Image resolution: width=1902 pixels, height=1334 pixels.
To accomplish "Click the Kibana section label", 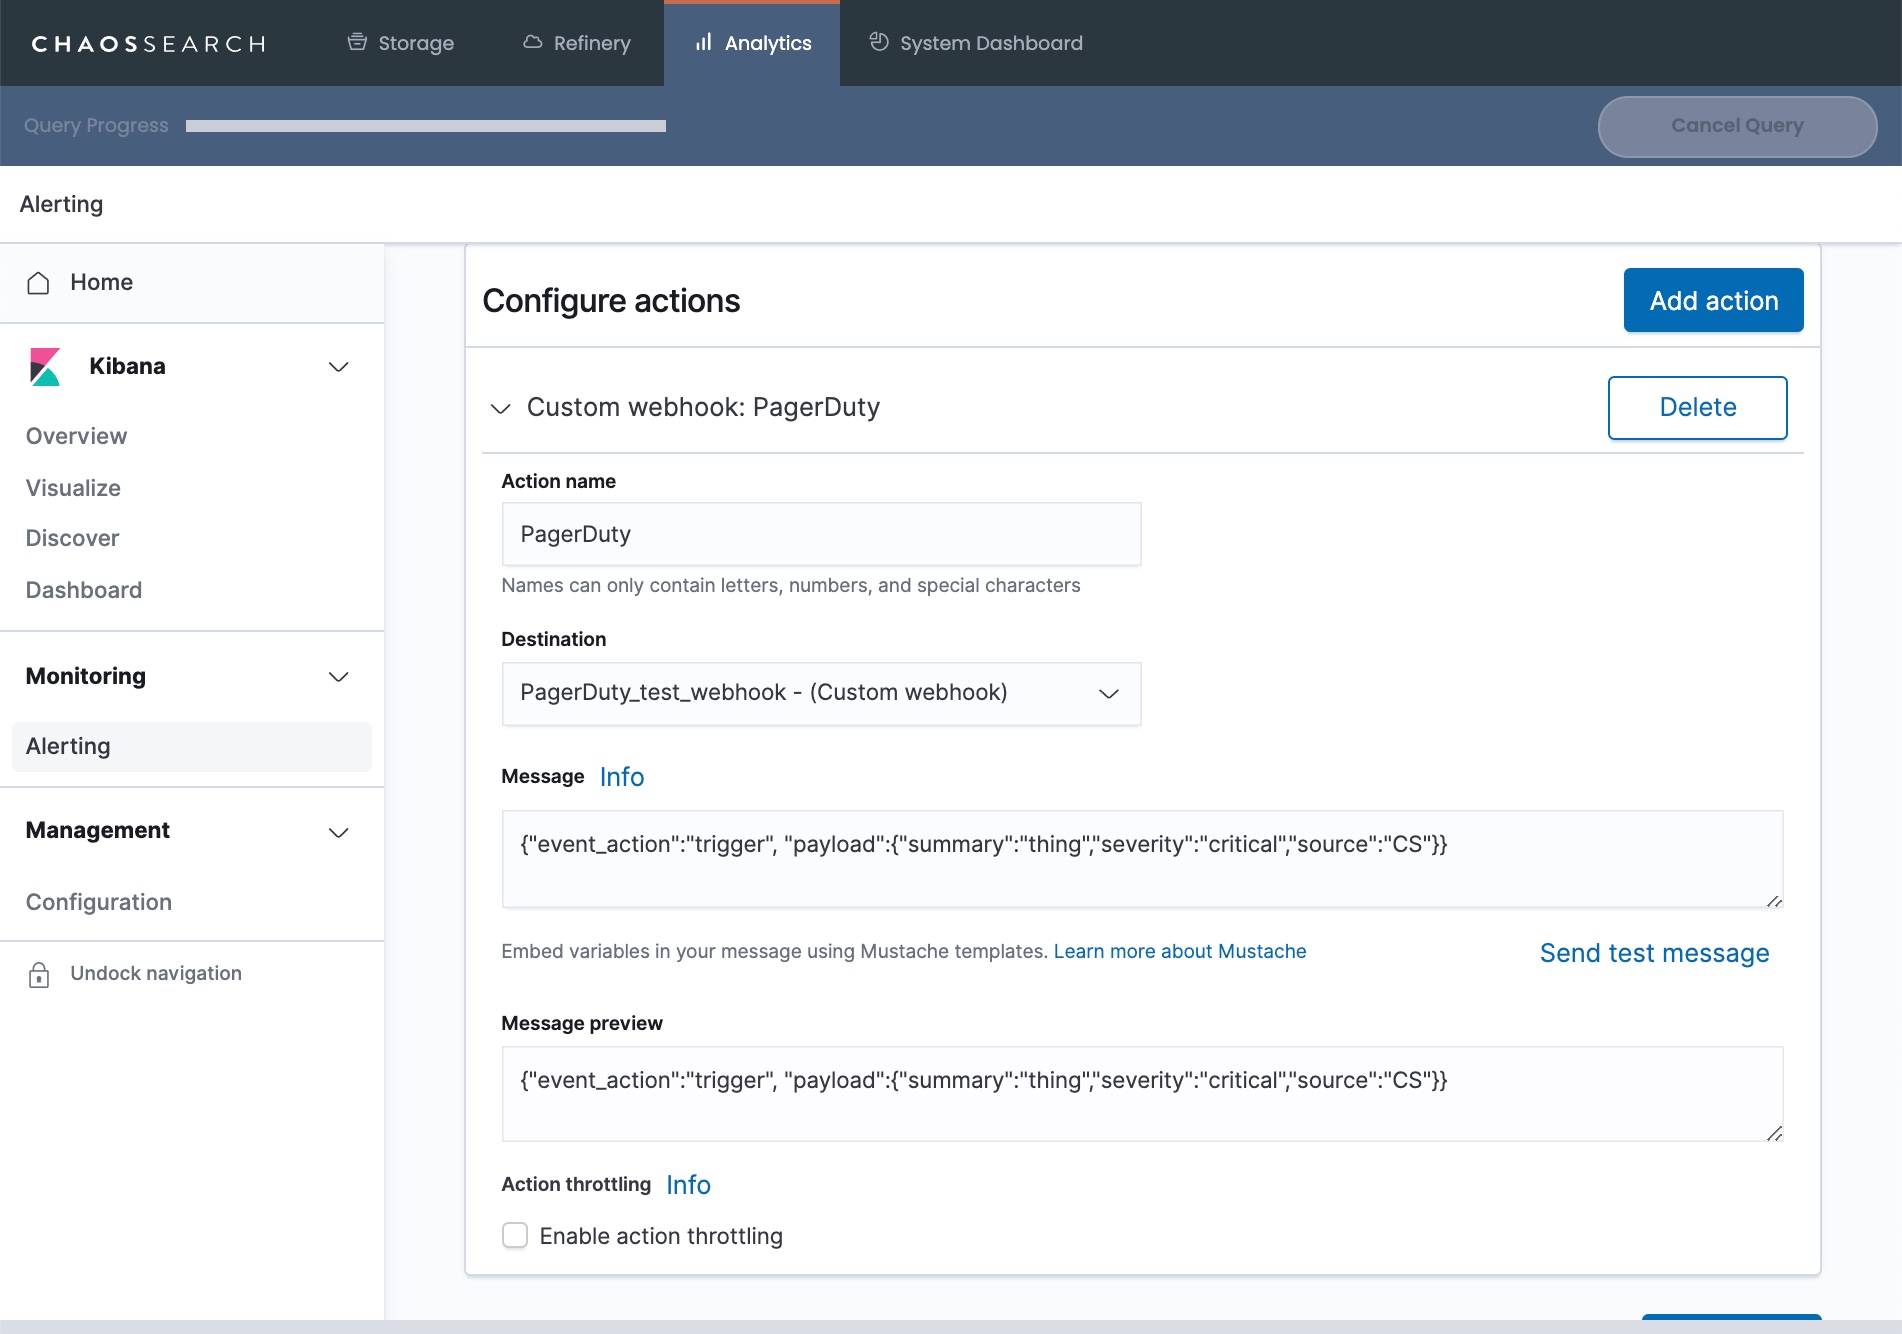I will coord(127,366).
